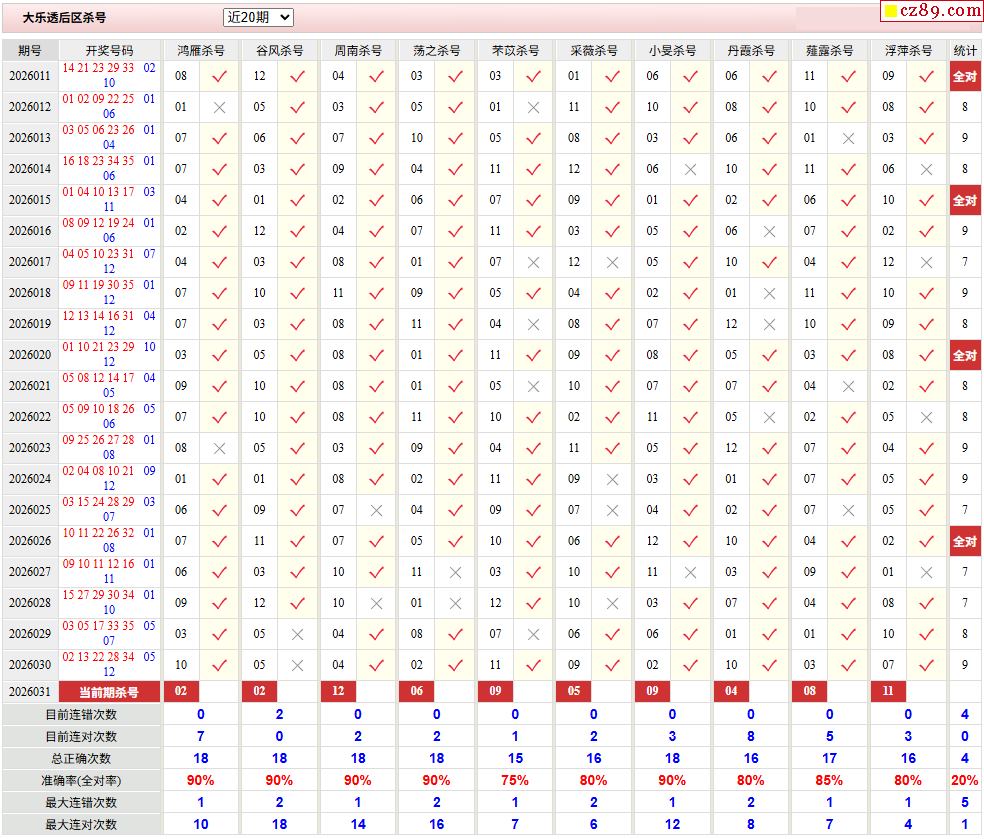Screen dimensions: 984x839
Task: Click the 统计 column header
Action: pyautogui.click(x=964, y=50)
